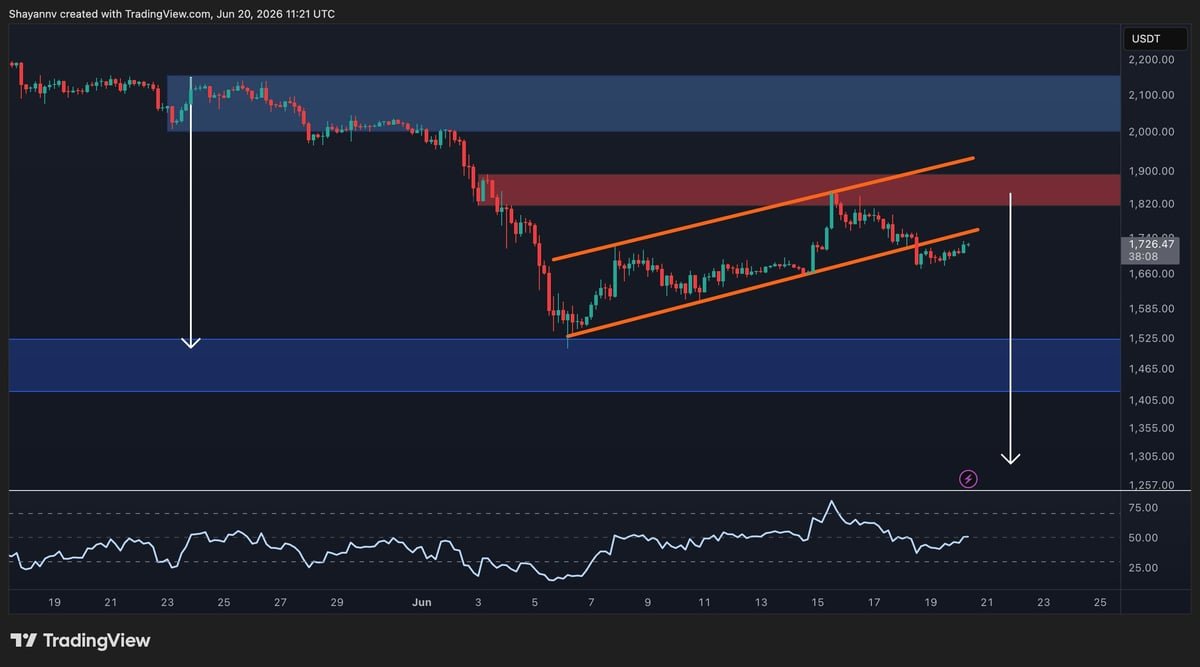Click the 'Jun' month label on time axis

point(421,603)
